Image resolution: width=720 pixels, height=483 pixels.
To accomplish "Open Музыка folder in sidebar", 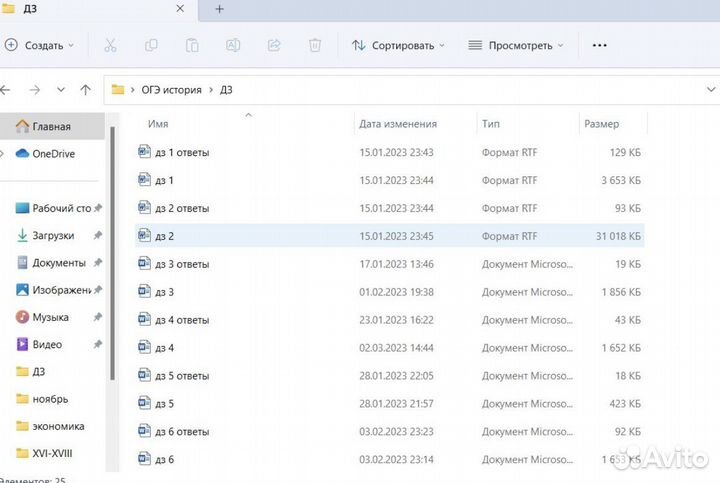I will click(x=50, y=317).
